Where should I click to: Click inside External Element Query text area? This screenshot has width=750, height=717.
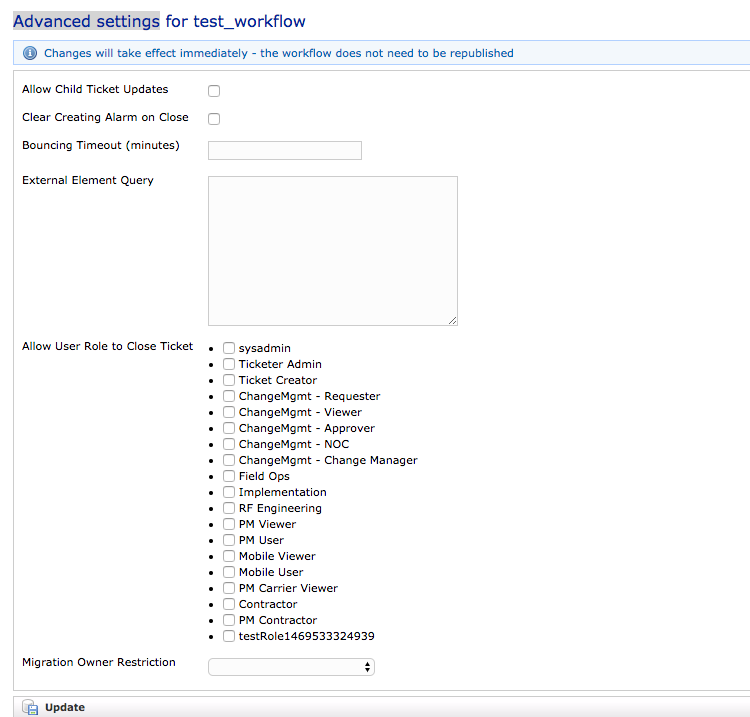pyautogui.click(x=332, y=250)
